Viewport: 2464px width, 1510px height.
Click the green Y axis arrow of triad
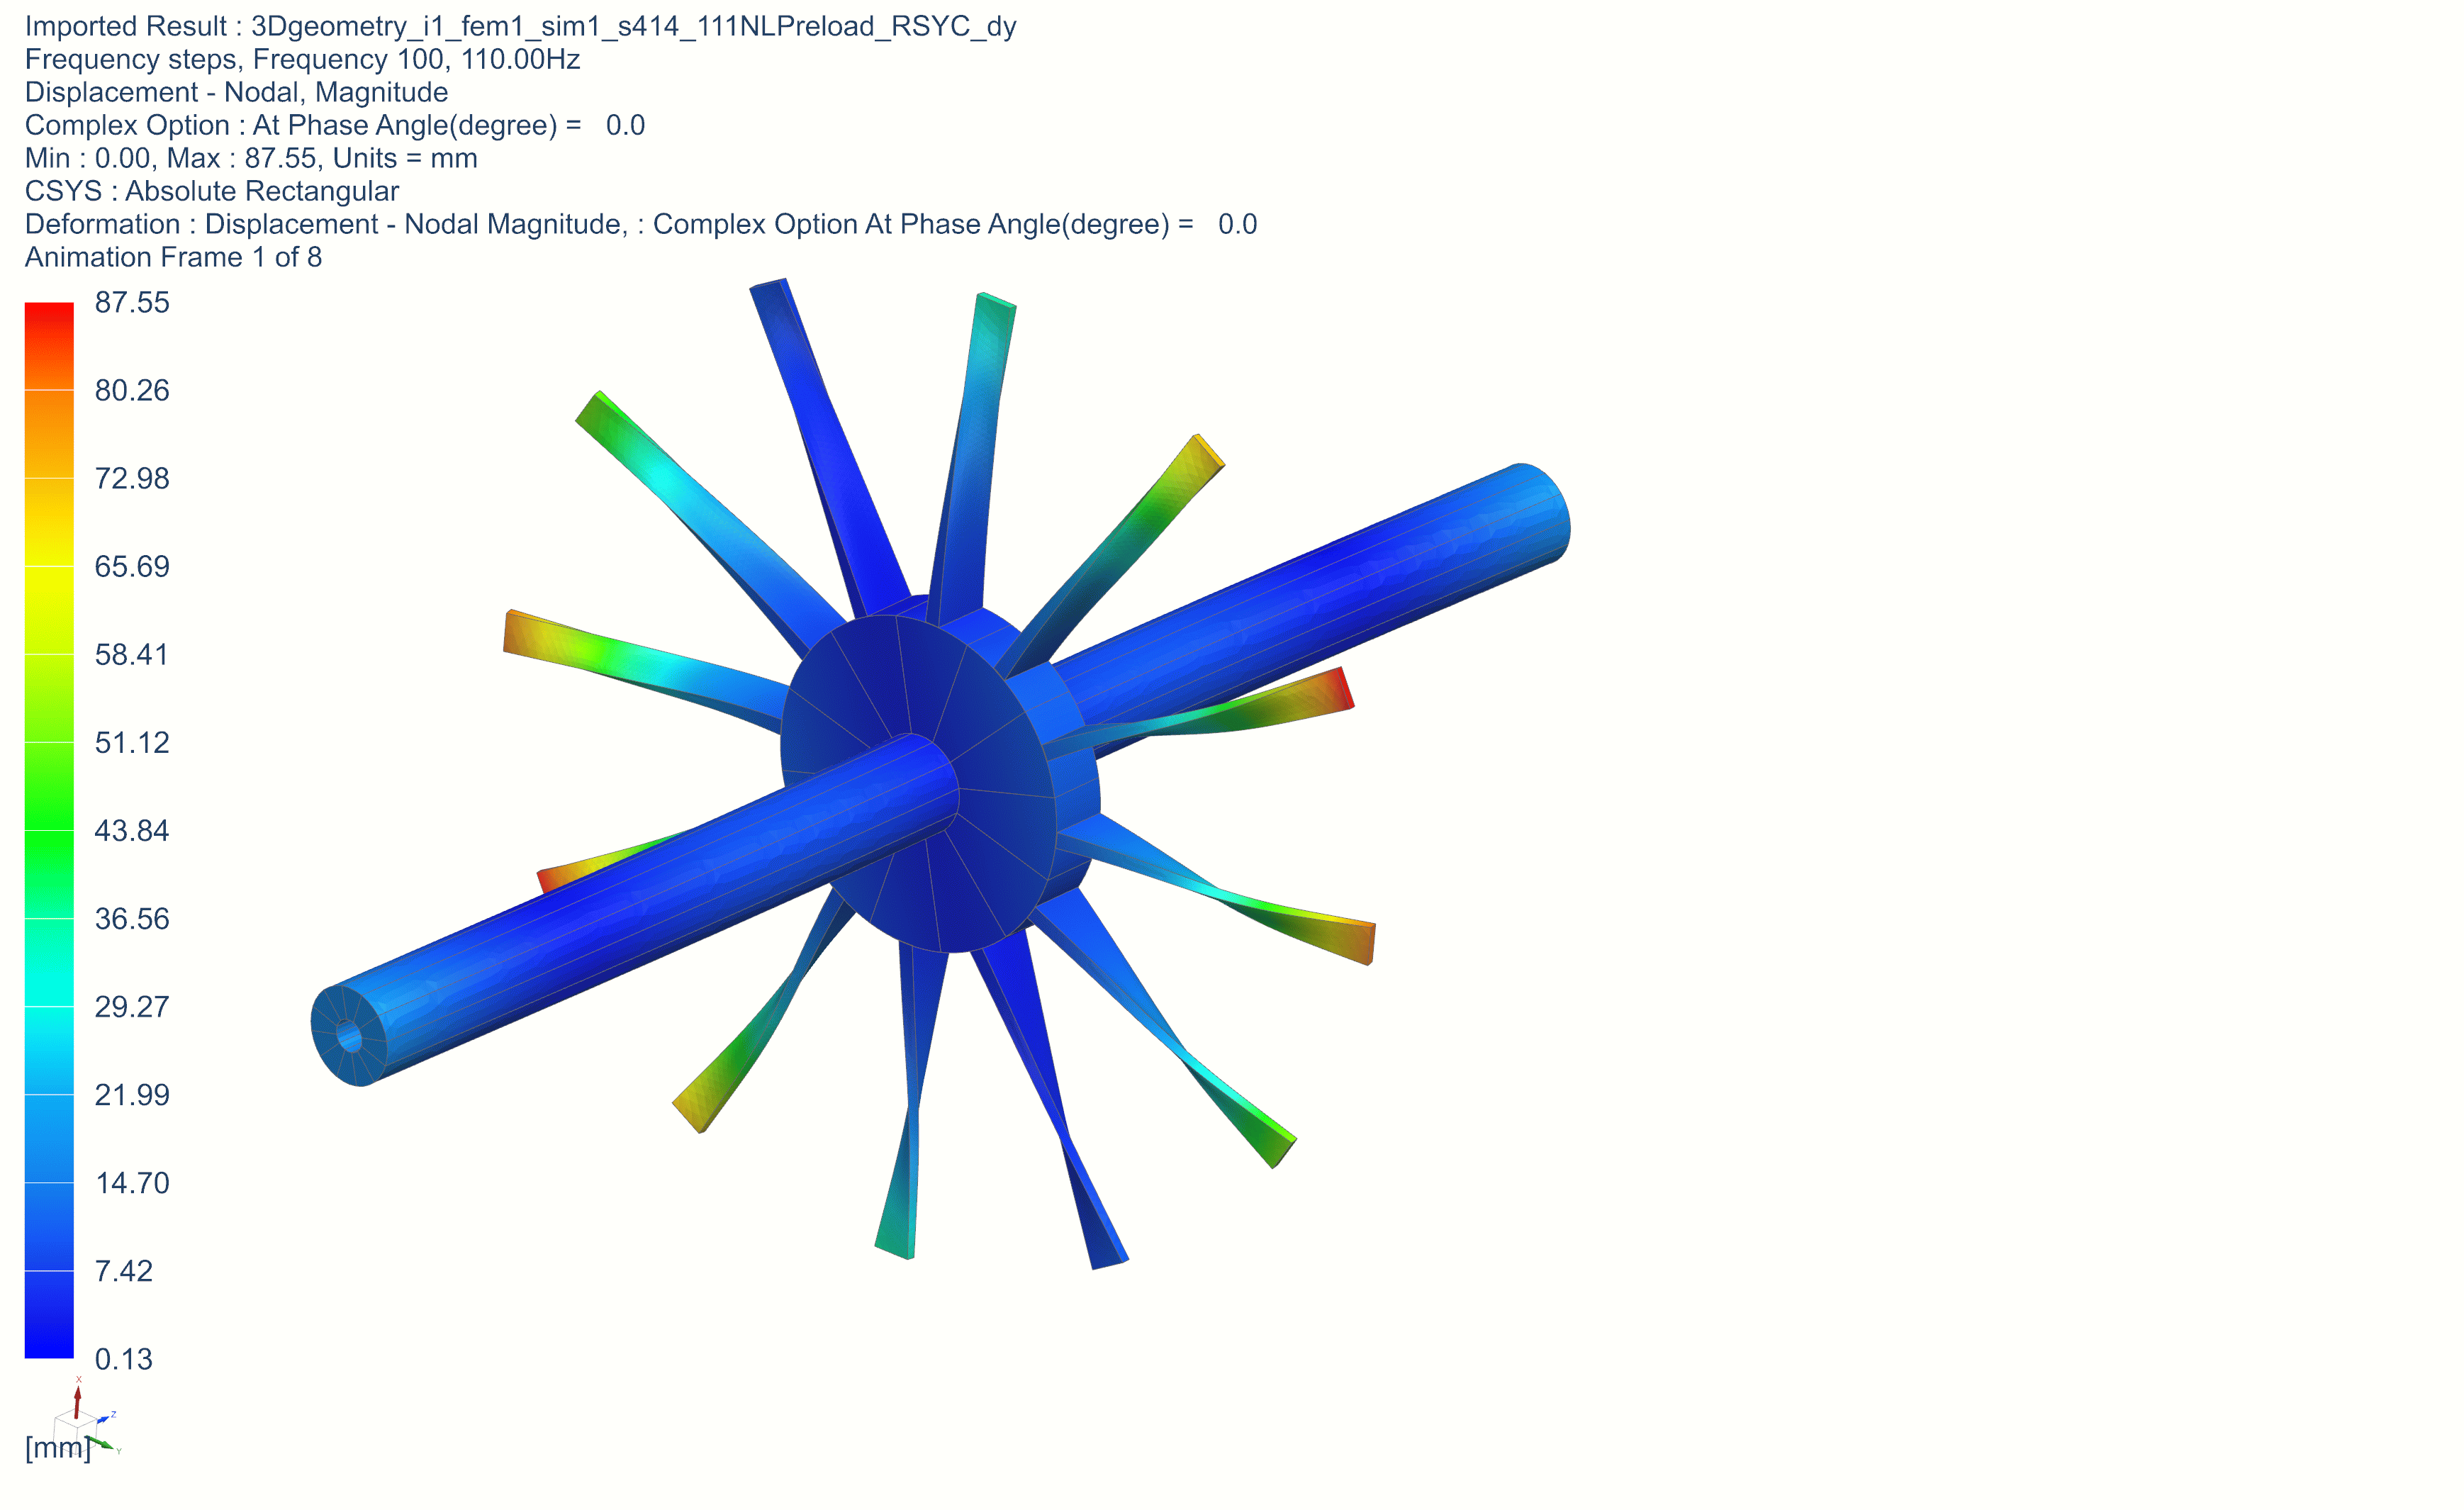click(102, 1444)
